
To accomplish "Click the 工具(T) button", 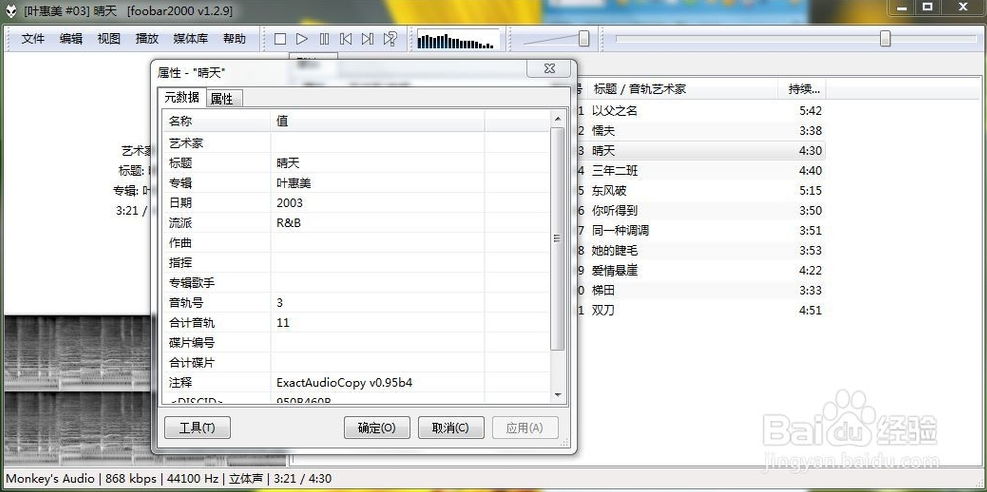I will (x=197, y=428).
